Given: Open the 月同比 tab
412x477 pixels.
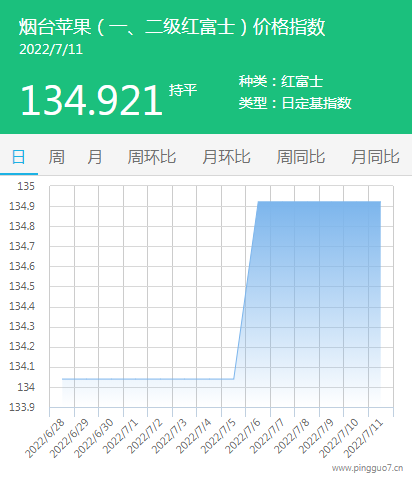Looking at the screenshot, I should 375,157.
